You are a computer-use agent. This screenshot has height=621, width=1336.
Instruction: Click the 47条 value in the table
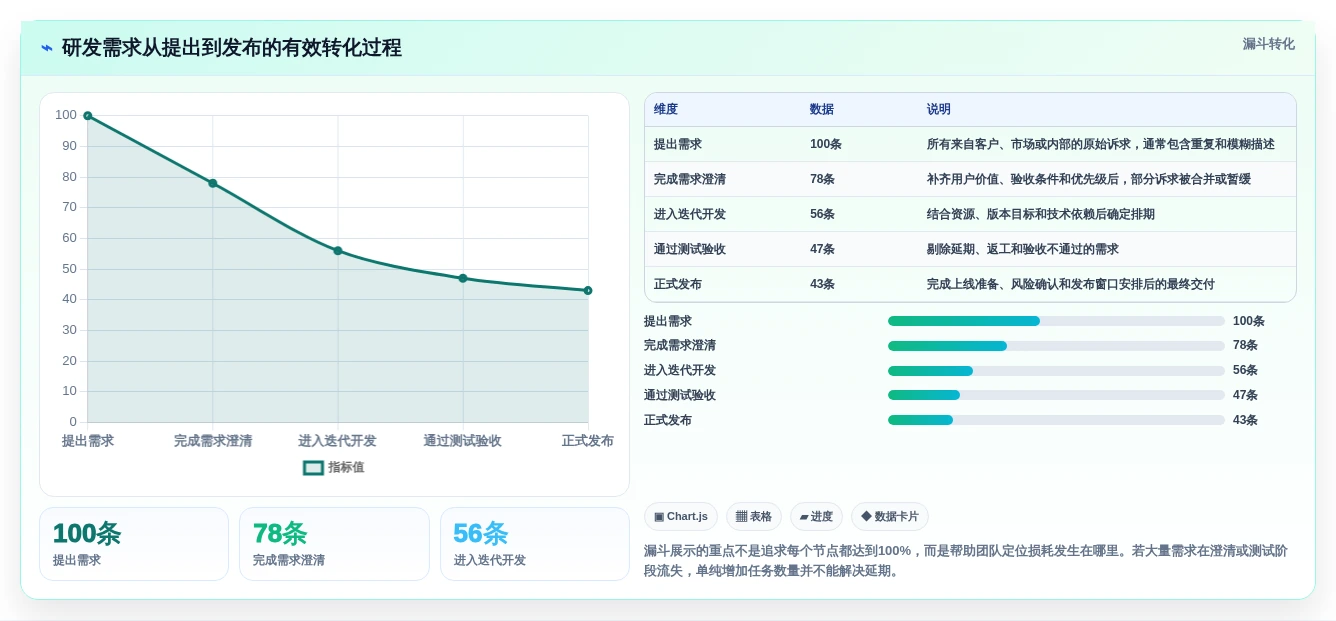click(x=822, y=249)
